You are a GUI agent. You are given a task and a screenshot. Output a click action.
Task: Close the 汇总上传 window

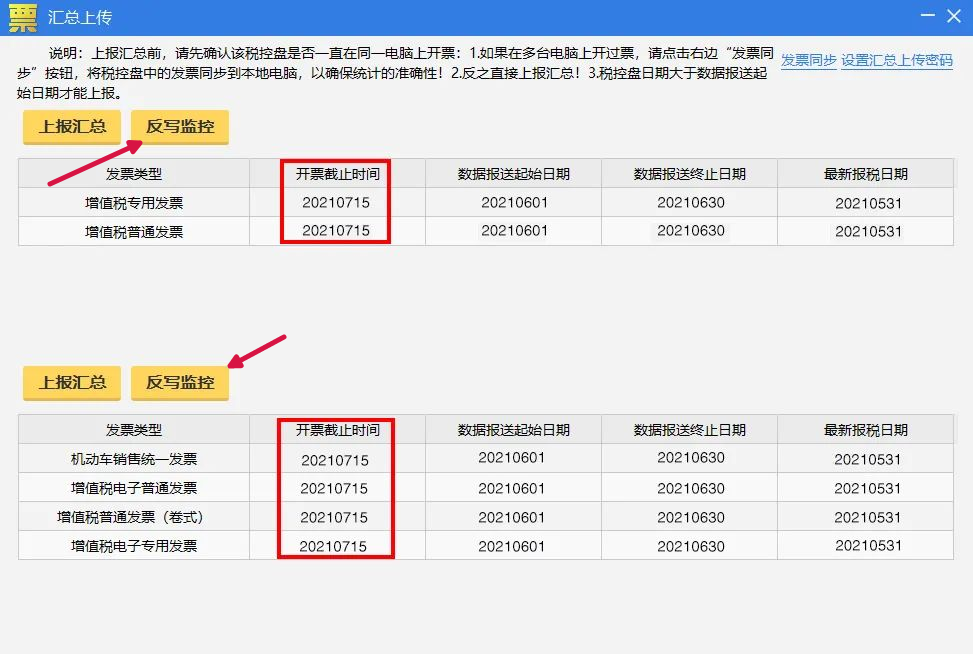tap(954, 16)
